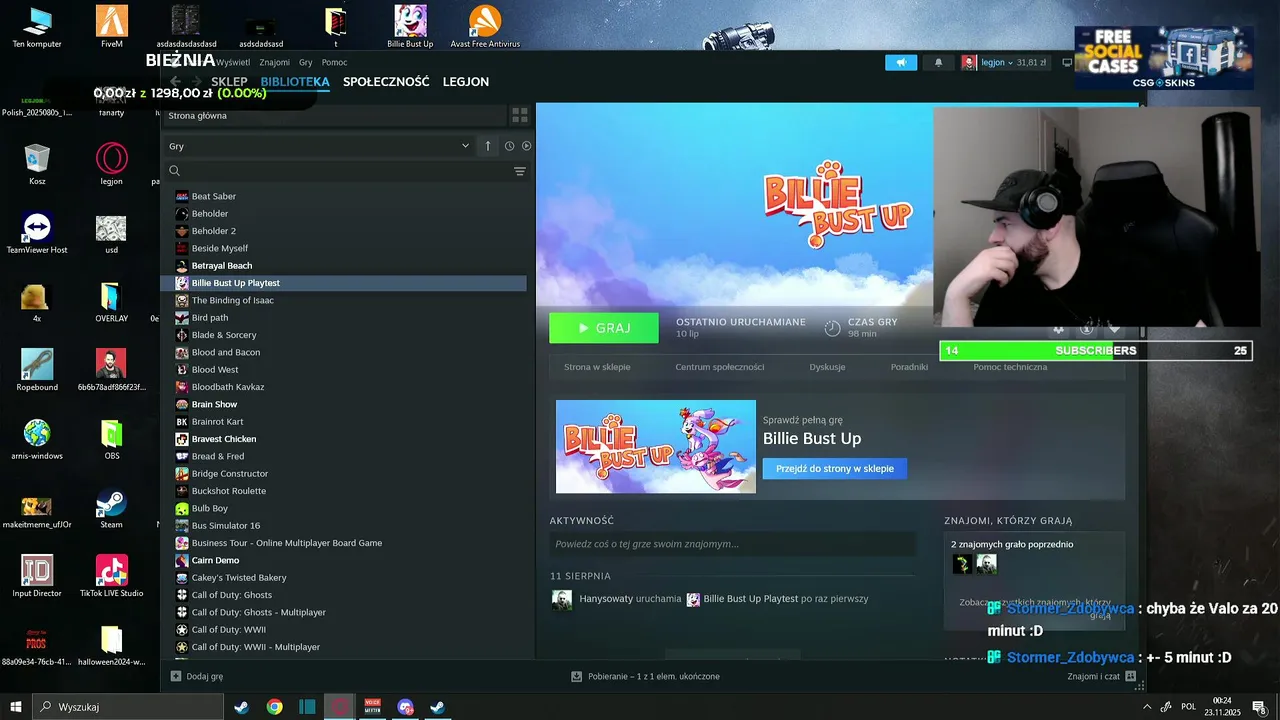
Task: Open the notifications bell
Action: [938, 62]
